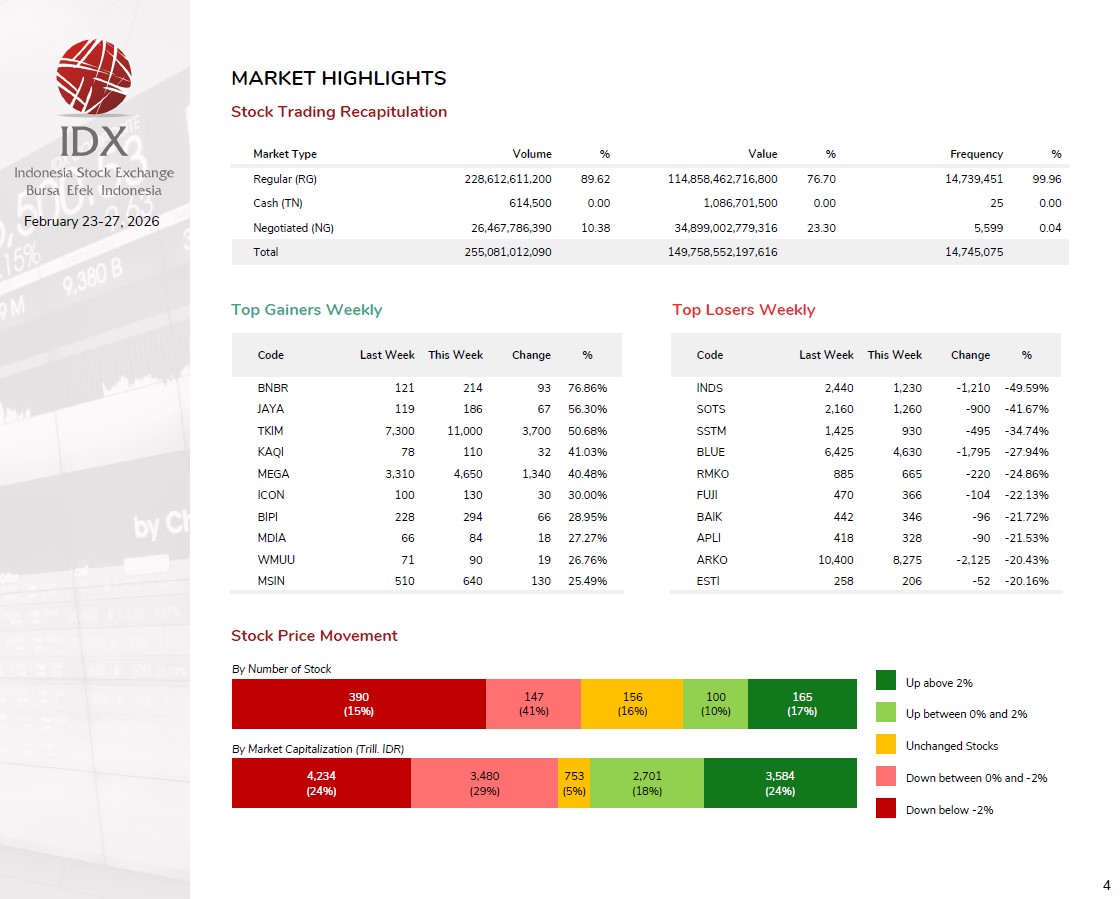Click the IDX globe logo
The image size is (1120, 899).
94,77
